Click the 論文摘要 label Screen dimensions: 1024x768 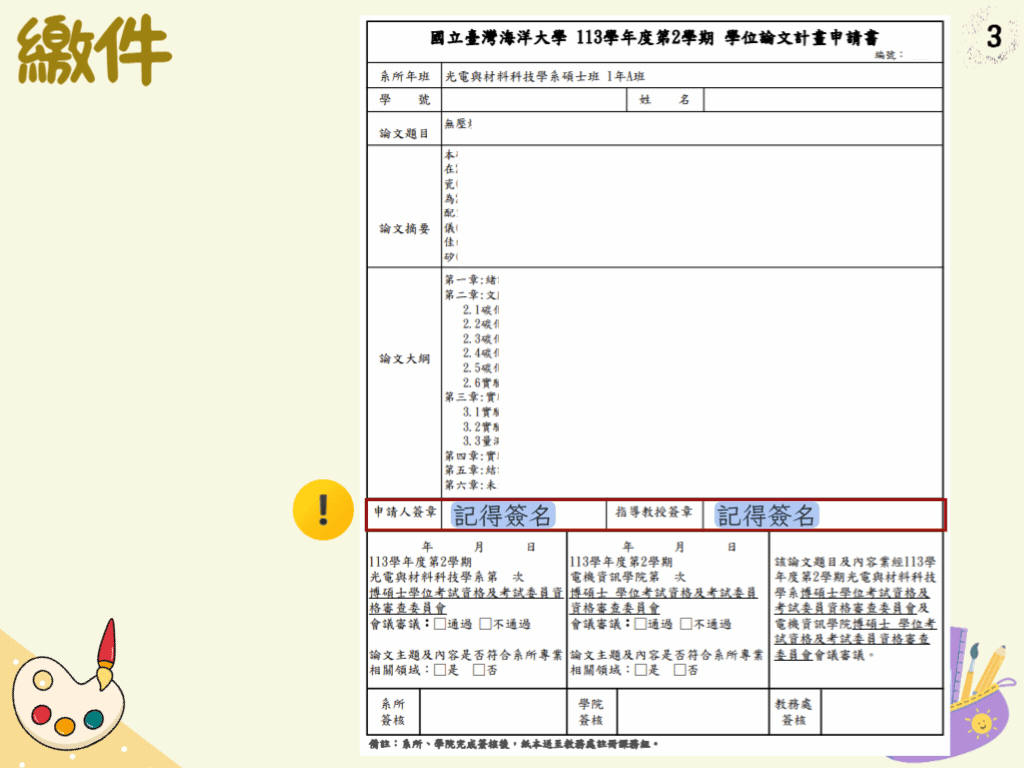(x=404, y=229)
